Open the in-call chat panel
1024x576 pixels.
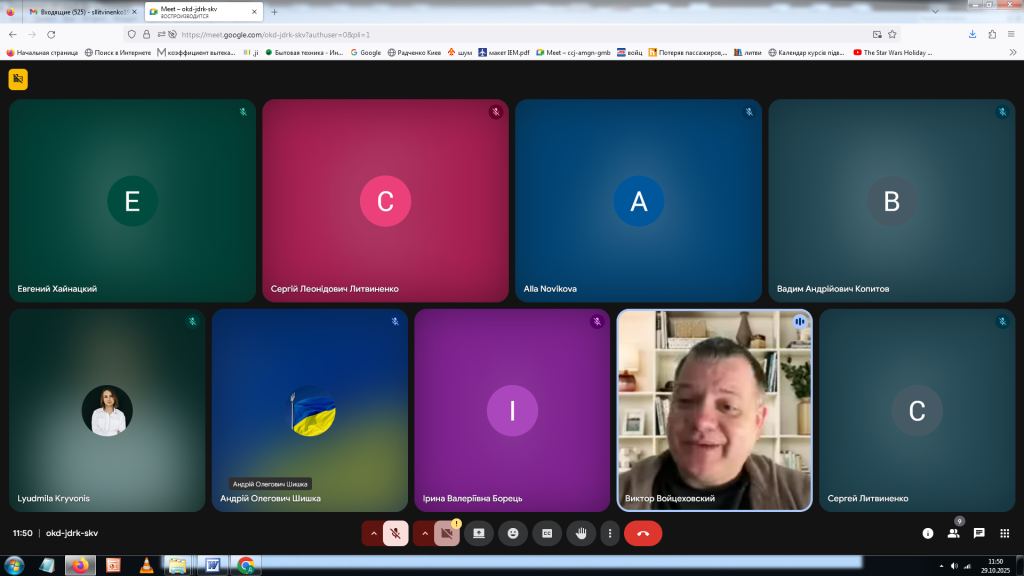979,533
